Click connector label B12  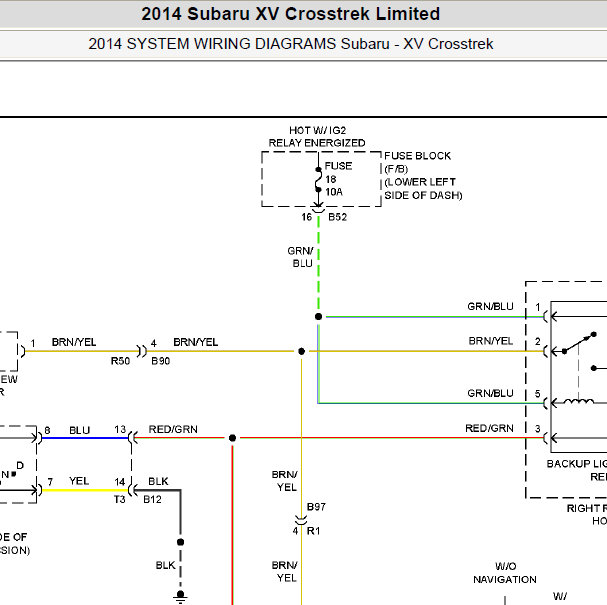pos(152,499)
